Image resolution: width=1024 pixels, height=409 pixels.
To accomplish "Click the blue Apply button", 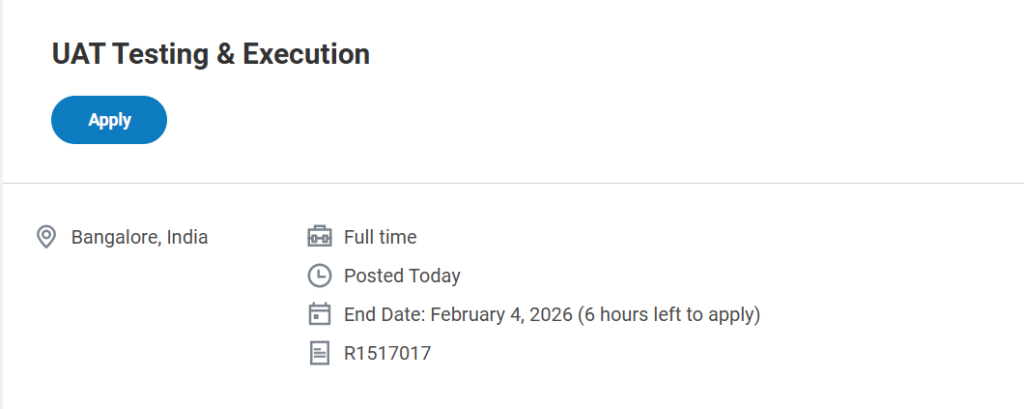I will click(109, 120).
